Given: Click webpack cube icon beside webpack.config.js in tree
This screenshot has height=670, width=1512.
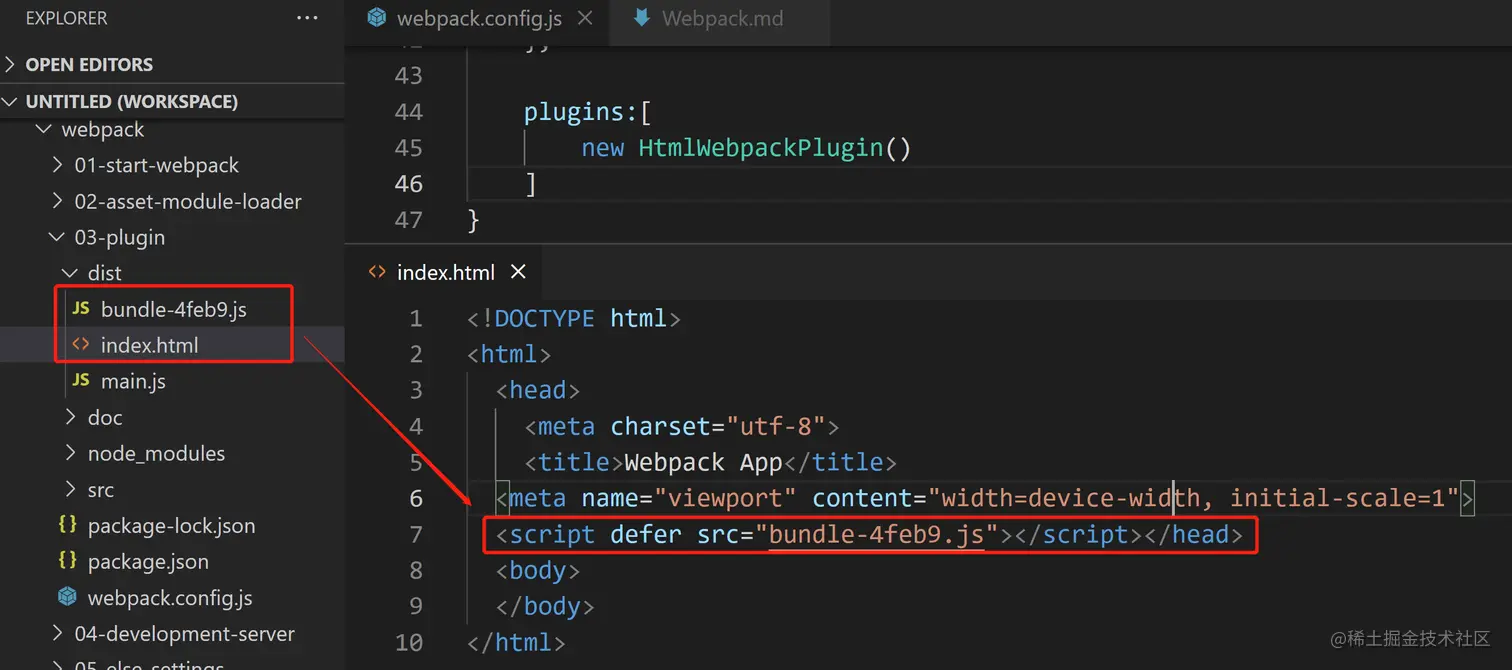Looking at the screenshot, I should pyautogui.click(x=68, y=597).
